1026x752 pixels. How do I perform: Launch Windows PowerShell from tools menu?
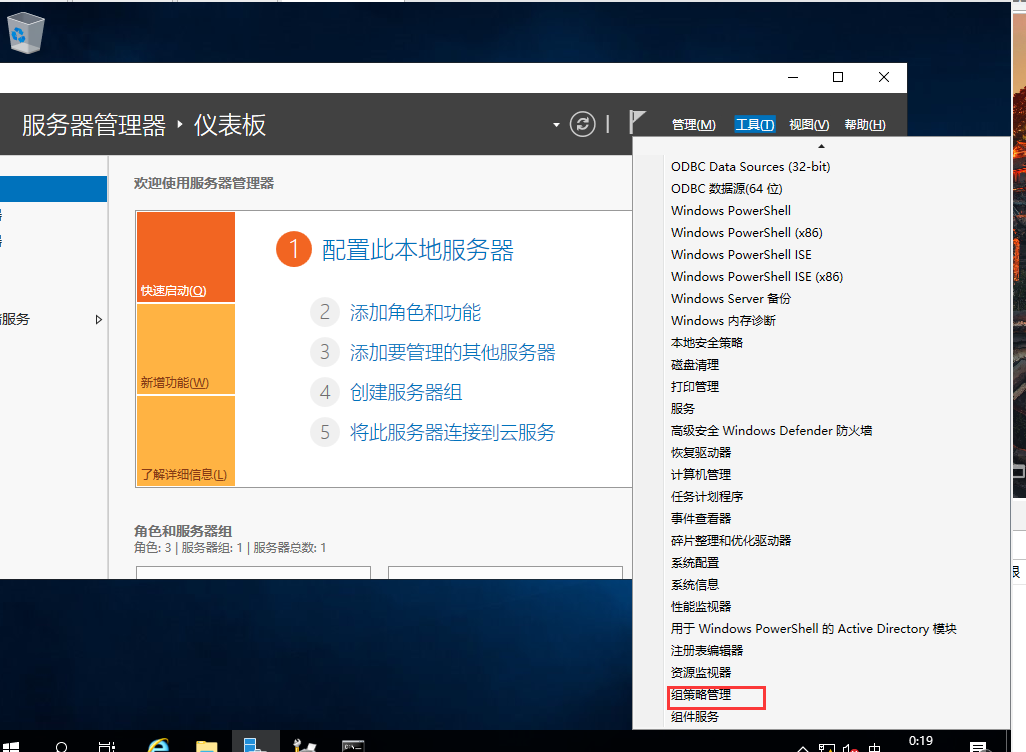click(x=731, y=210)
